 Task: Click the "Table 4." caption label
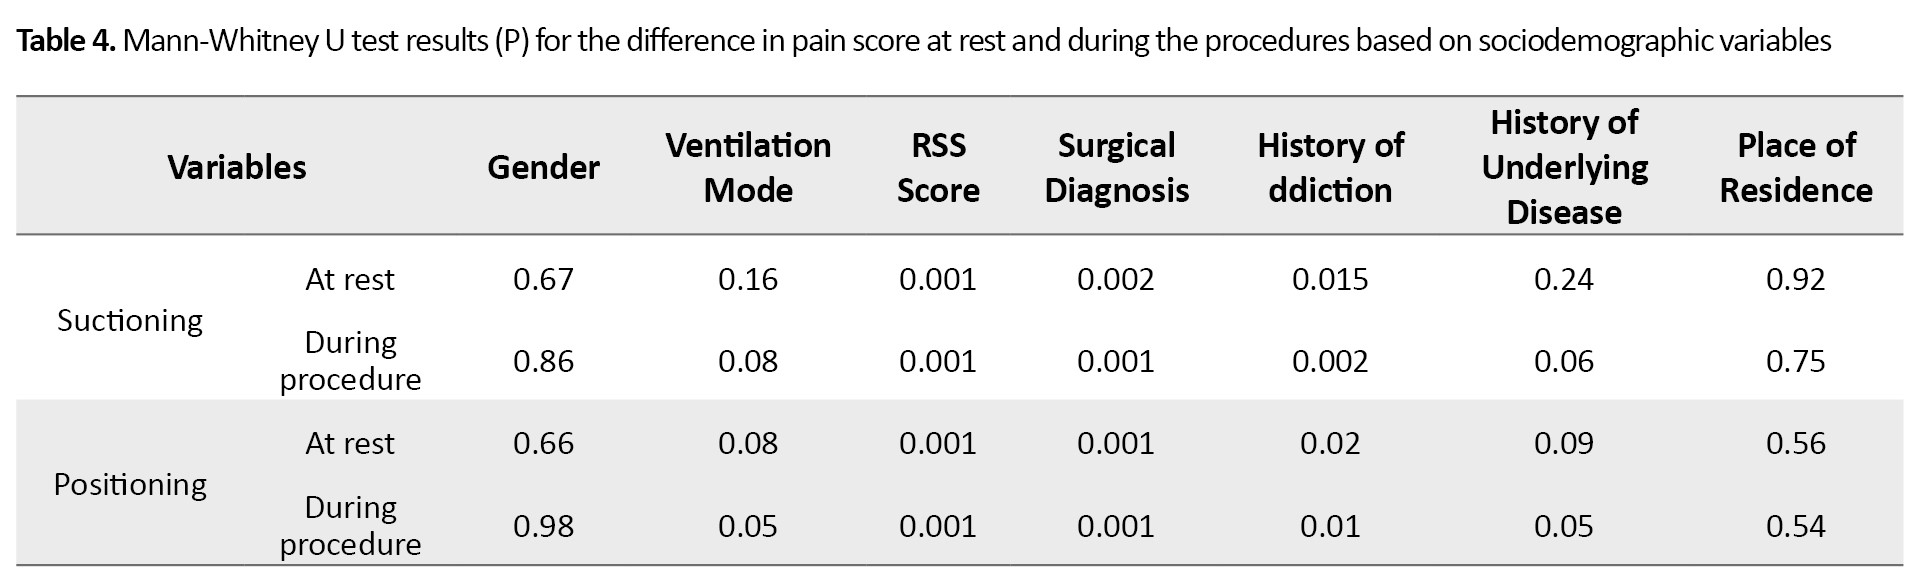(x=67, y=41)
